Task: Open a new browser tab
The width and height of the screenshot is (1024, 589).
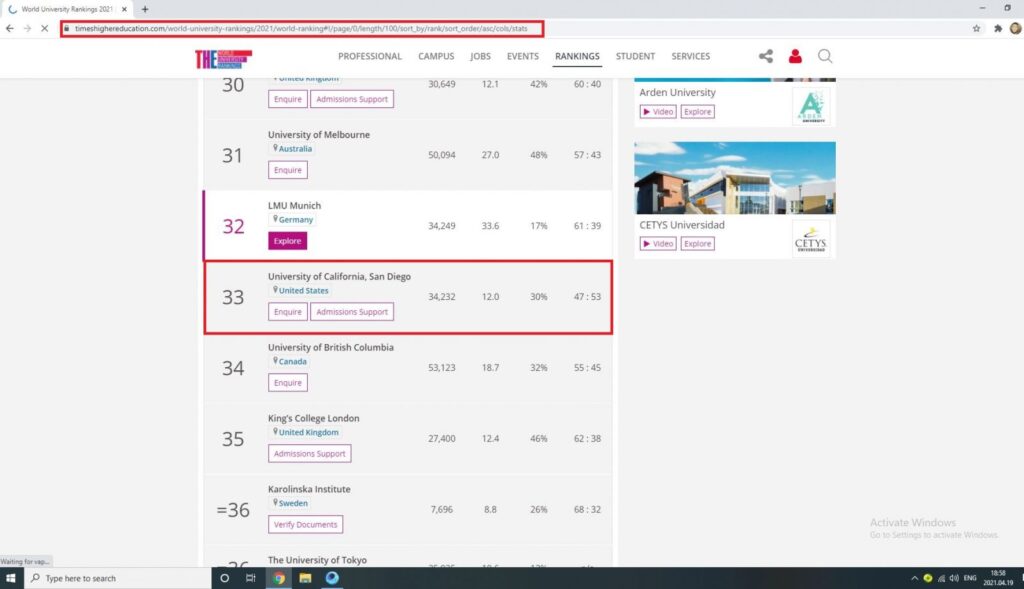Action: pos(145,9)
